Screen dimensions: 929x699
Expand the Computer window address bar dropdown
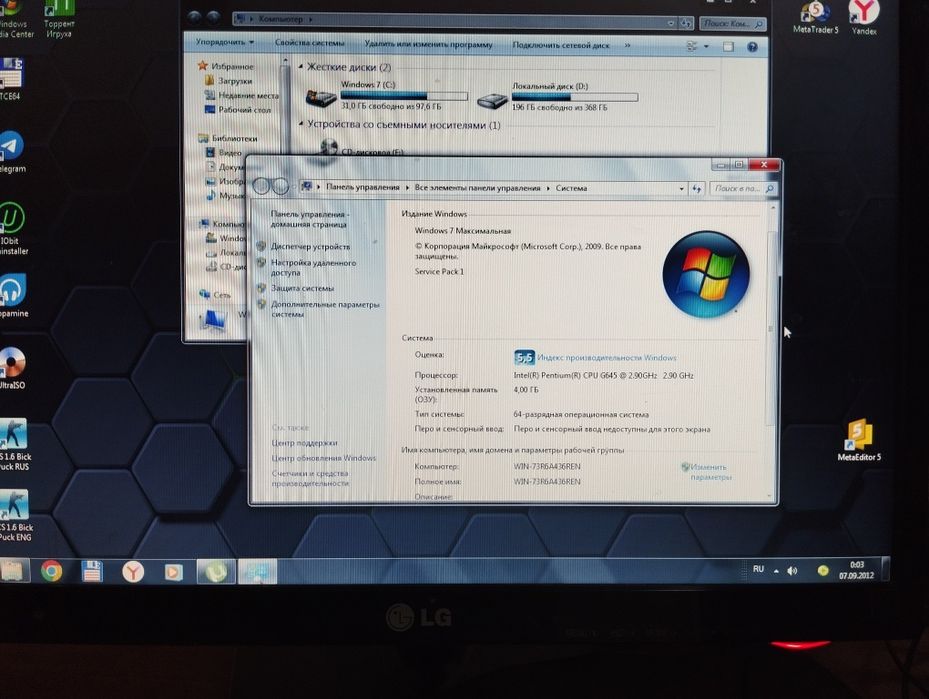pyautogui.click(x=671, y=23)
